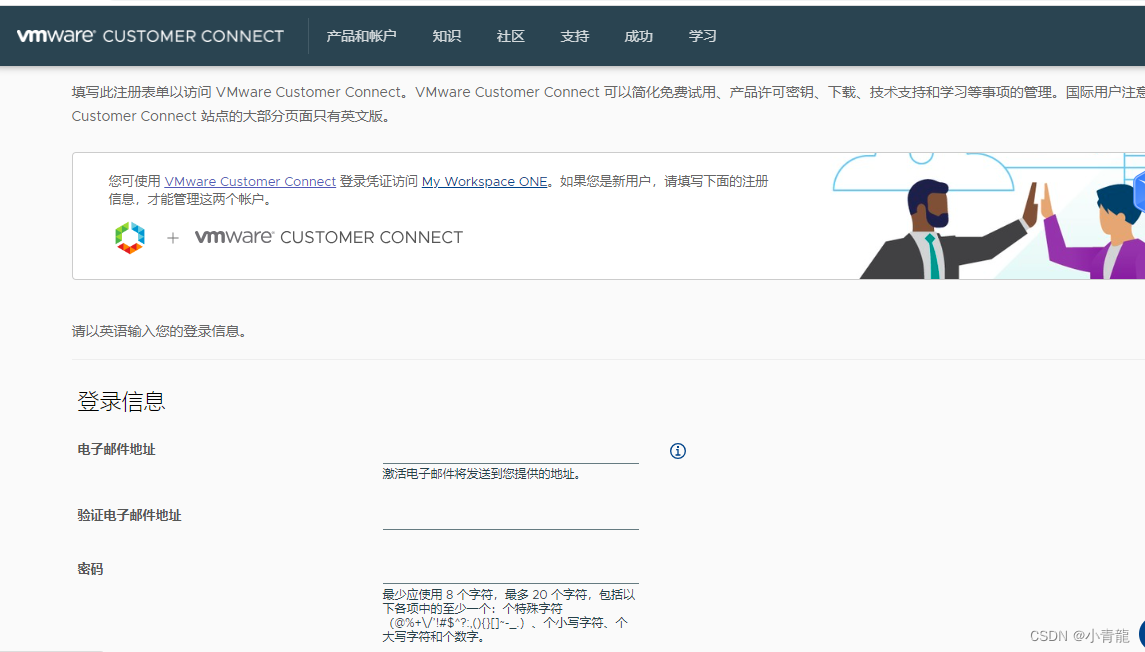
Task: Click the Workspace ONE hexagon logo icon
Action: [x=130, y=237]
